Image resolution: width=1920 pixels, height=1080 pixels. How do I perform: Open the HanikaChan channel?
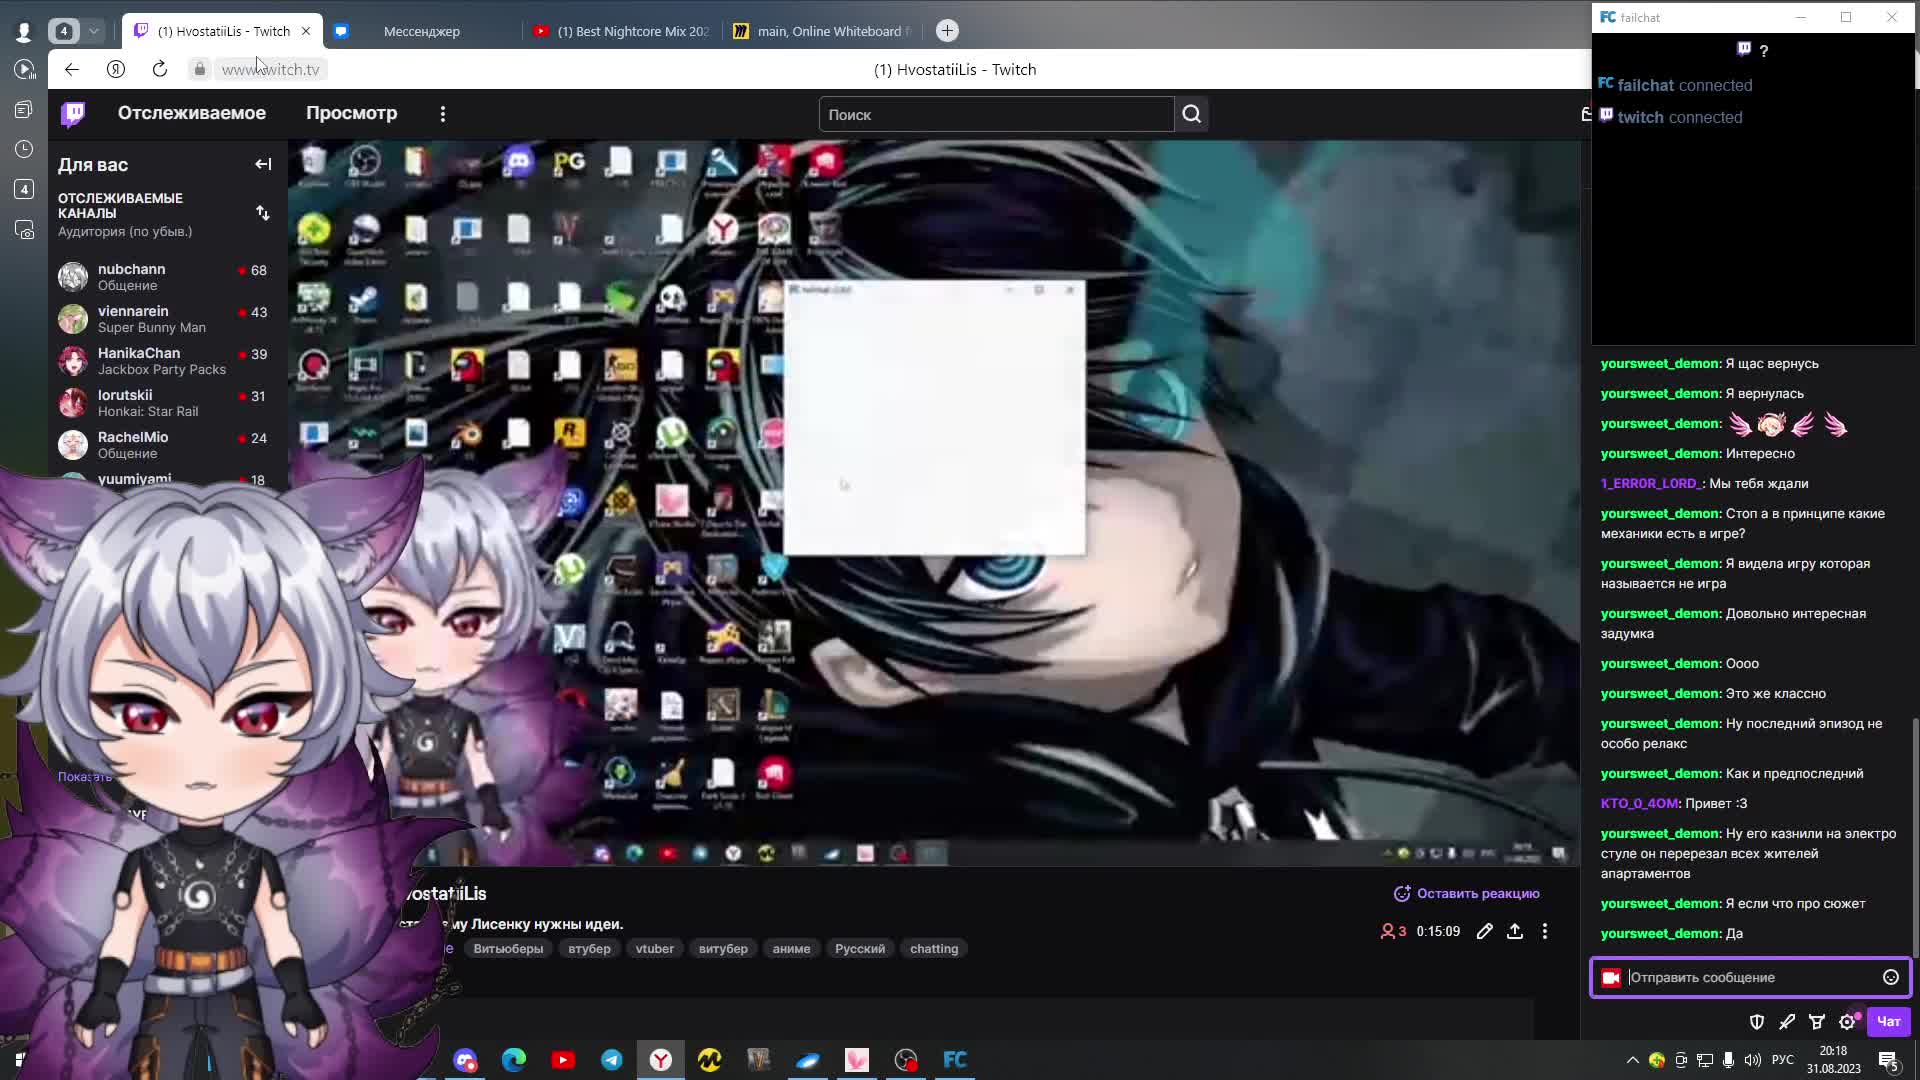[x=168, y=361]
